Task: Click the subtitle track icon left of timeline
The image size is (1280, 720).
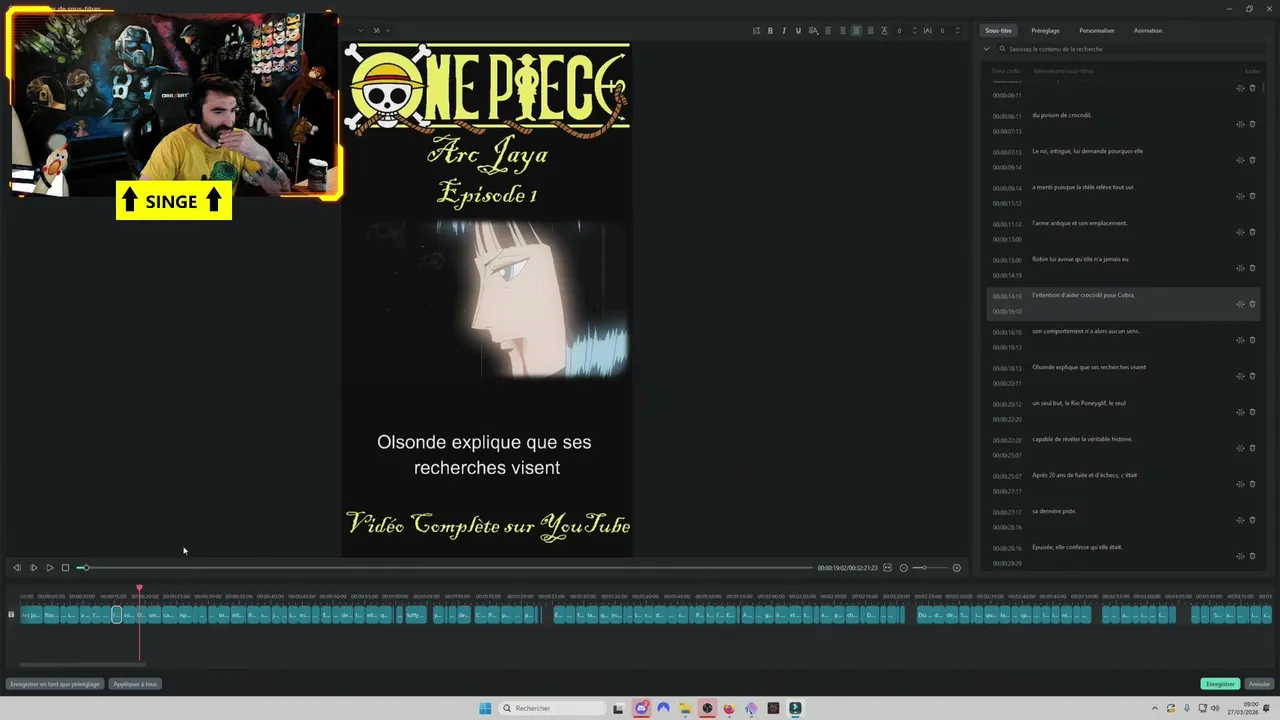Action: tap(11, 615)
